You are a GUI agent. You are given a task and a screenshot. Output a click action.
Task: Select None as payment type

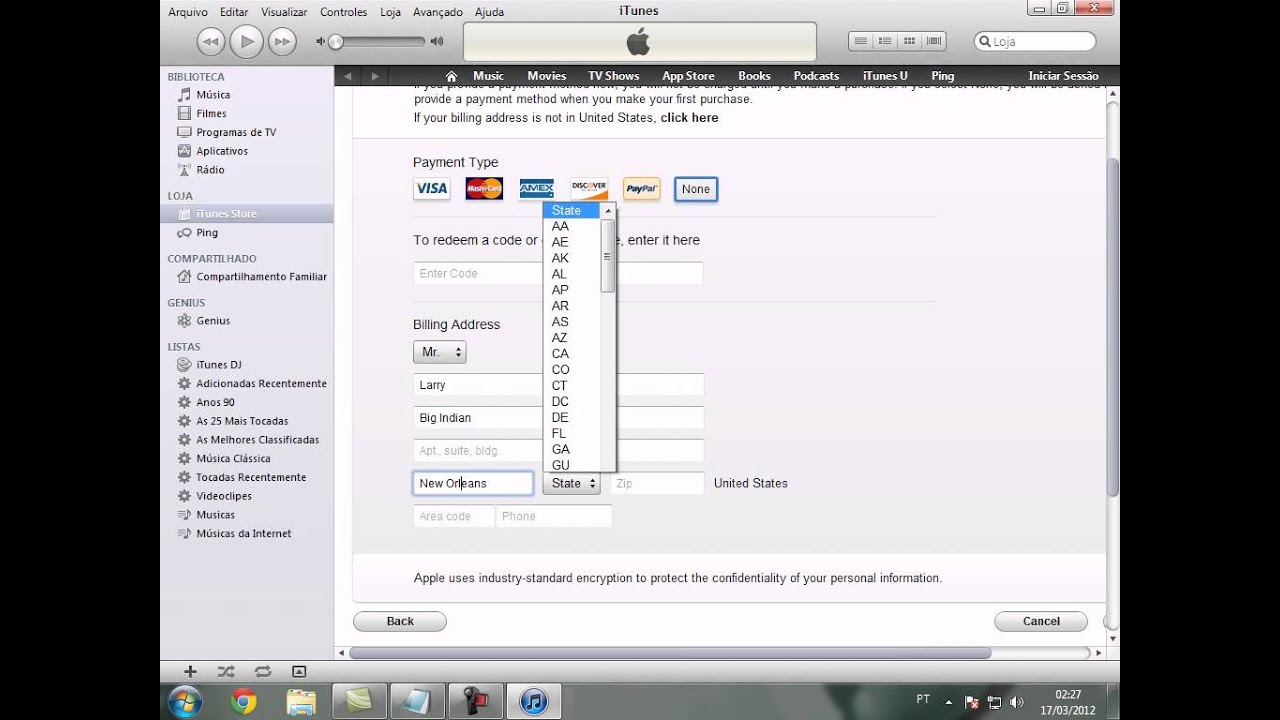point(696,189)
